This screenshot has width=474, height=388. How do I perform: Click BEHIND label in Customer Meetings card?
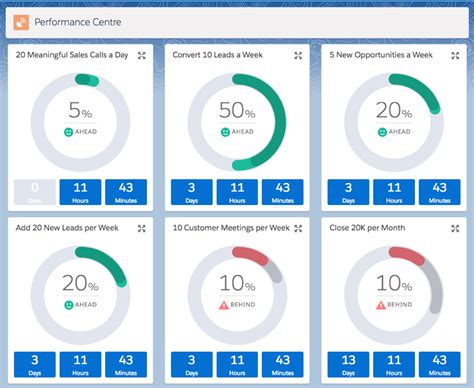pos(243,304)
